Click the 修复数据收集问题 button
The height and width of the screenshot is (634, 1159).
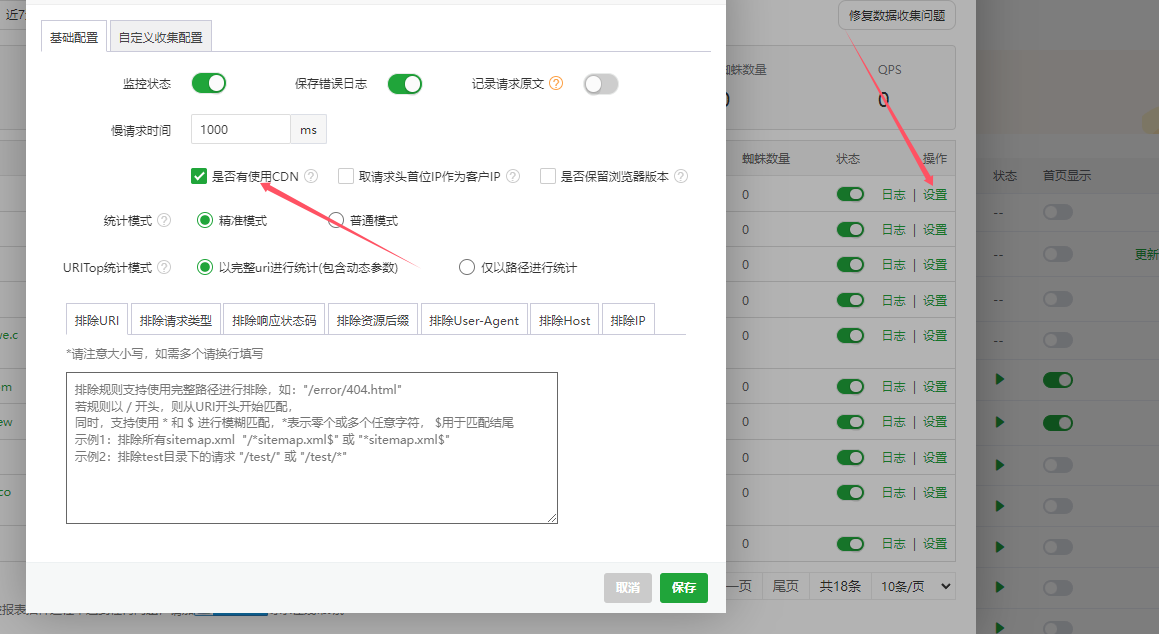[896, 16]
